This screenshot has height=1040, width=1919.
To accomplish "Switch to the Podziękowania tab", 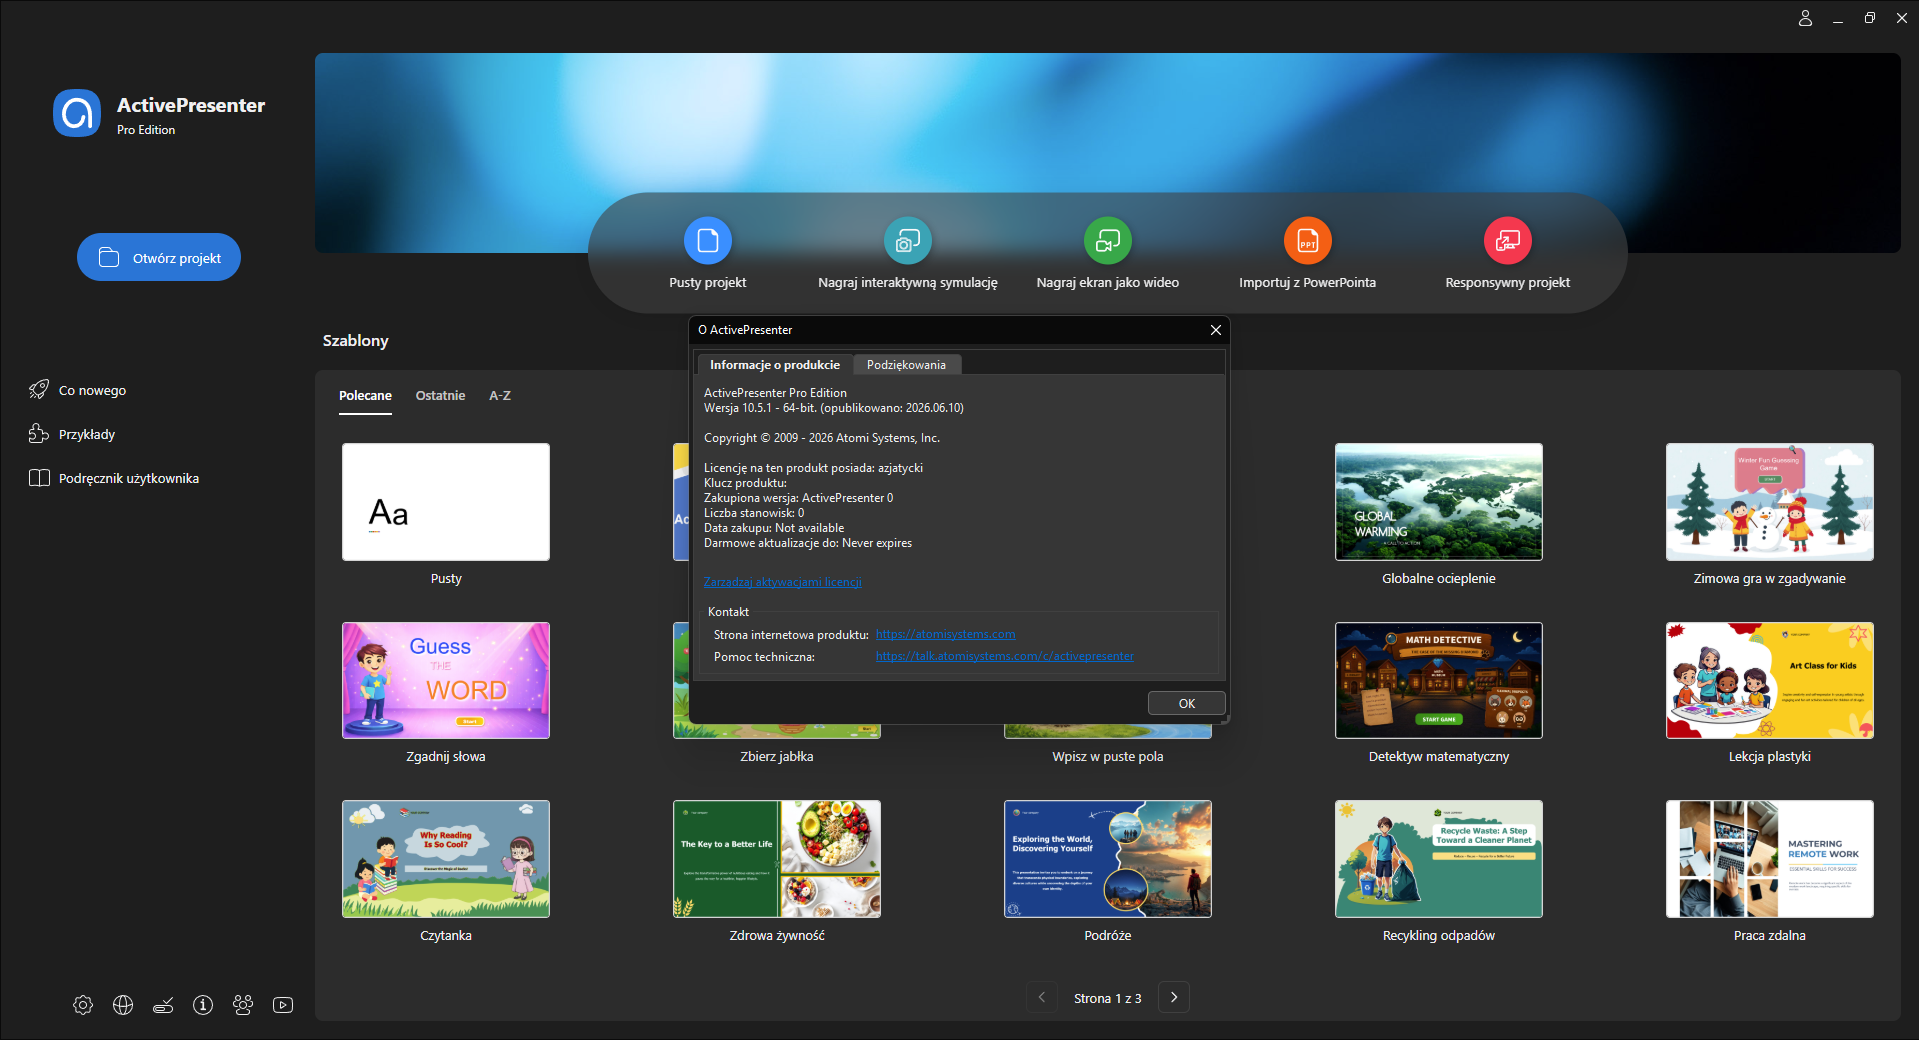I will click(x=906, y=365).
